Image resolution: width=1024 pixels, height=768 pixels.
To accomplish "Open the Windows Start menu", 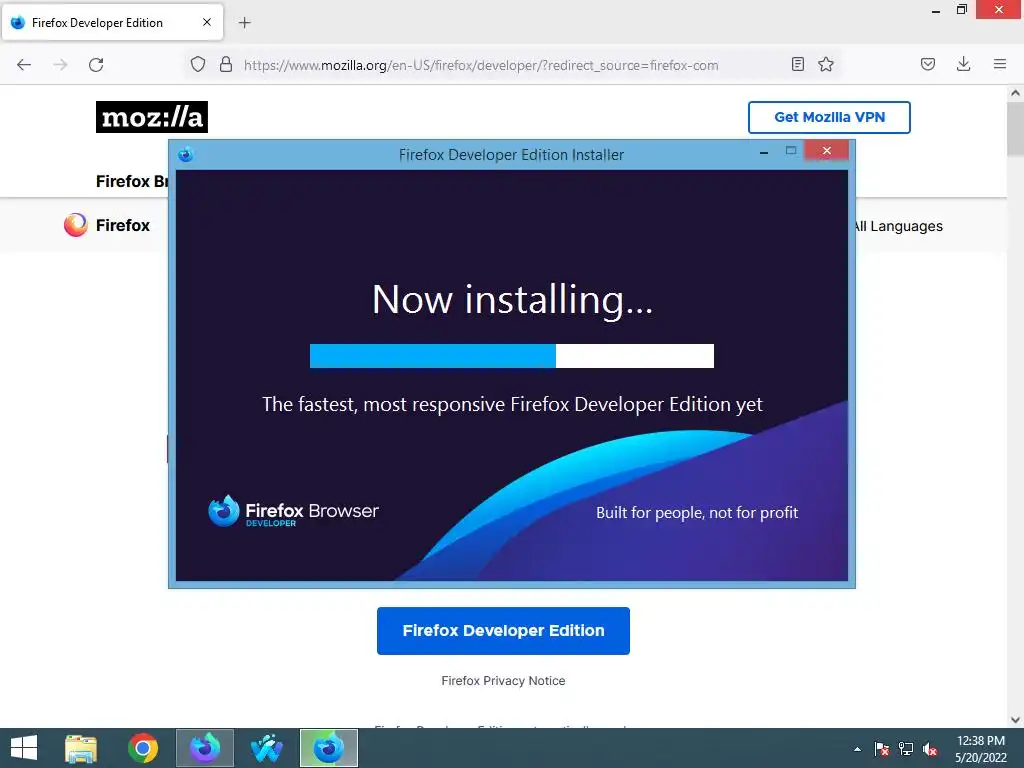I will (24, 748).
